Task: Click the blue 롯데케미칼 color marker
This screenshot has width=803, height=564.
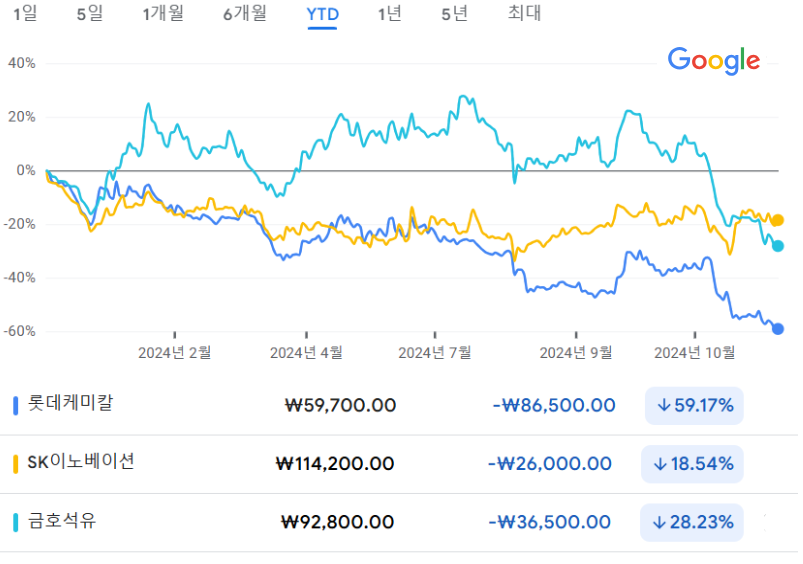Action: pos(15,406)
